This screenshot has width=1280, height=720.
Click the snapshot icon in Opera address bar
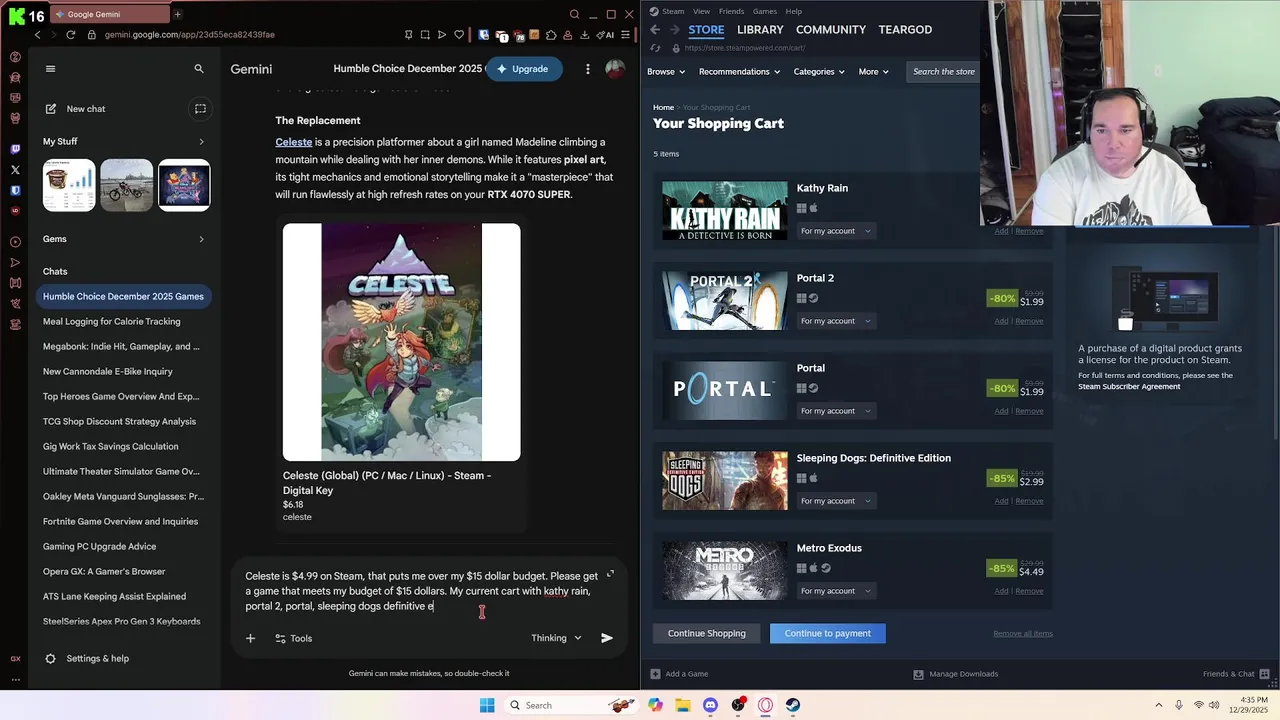(x=425, y=35)
